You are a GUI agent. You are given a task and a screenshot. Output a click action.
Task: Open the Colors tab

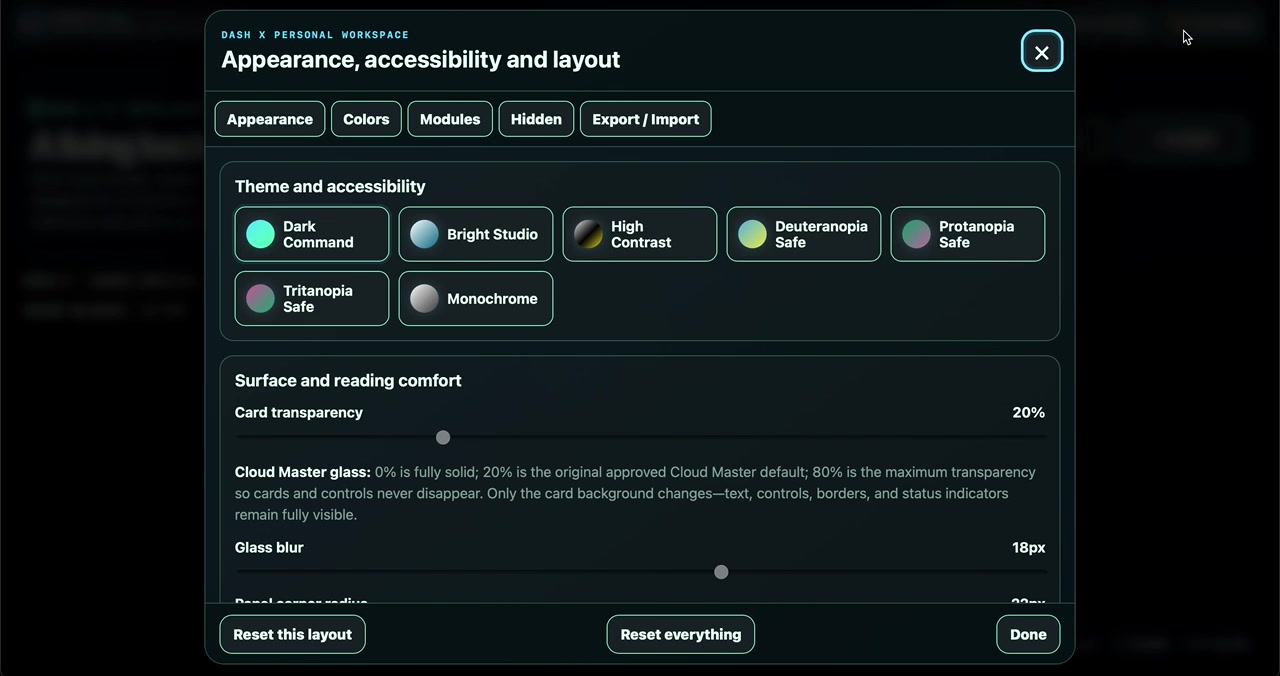tap(366, 119)
